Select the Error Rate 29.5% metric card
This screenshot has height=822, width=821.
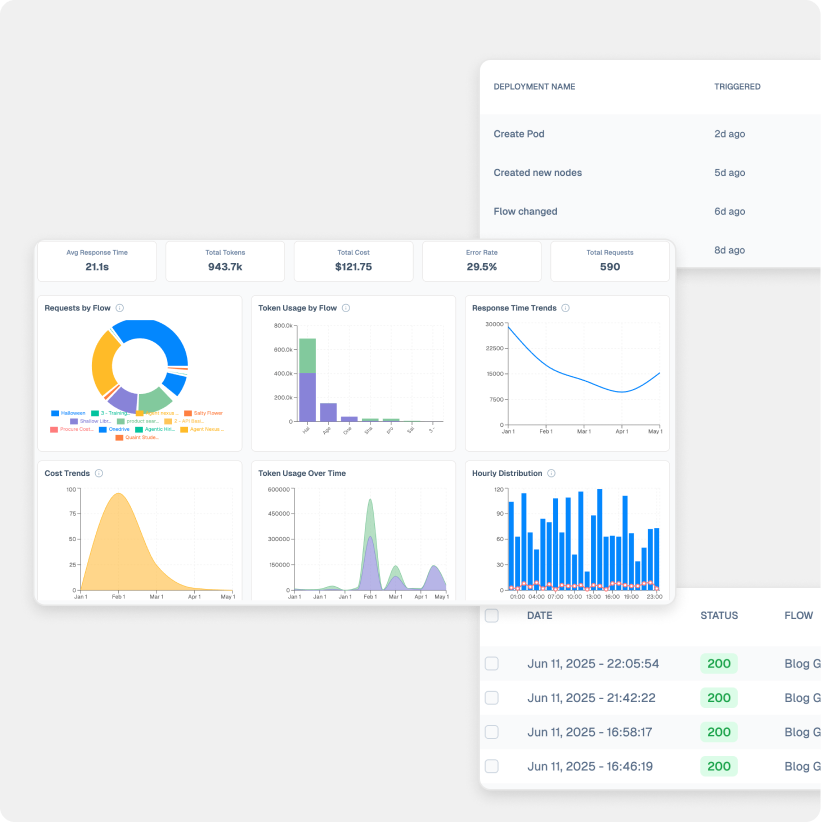[x=482, y=261]
